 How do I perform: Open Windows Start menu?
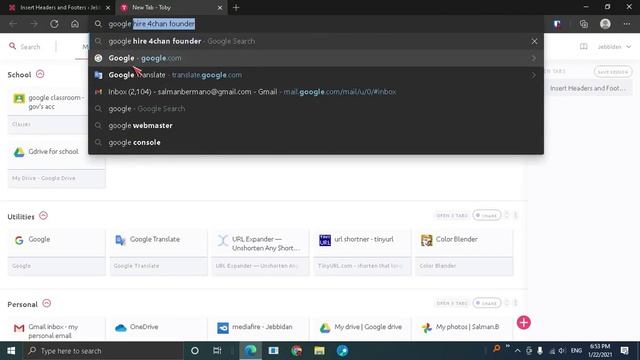pyautogui.click(x=11, y=351)
